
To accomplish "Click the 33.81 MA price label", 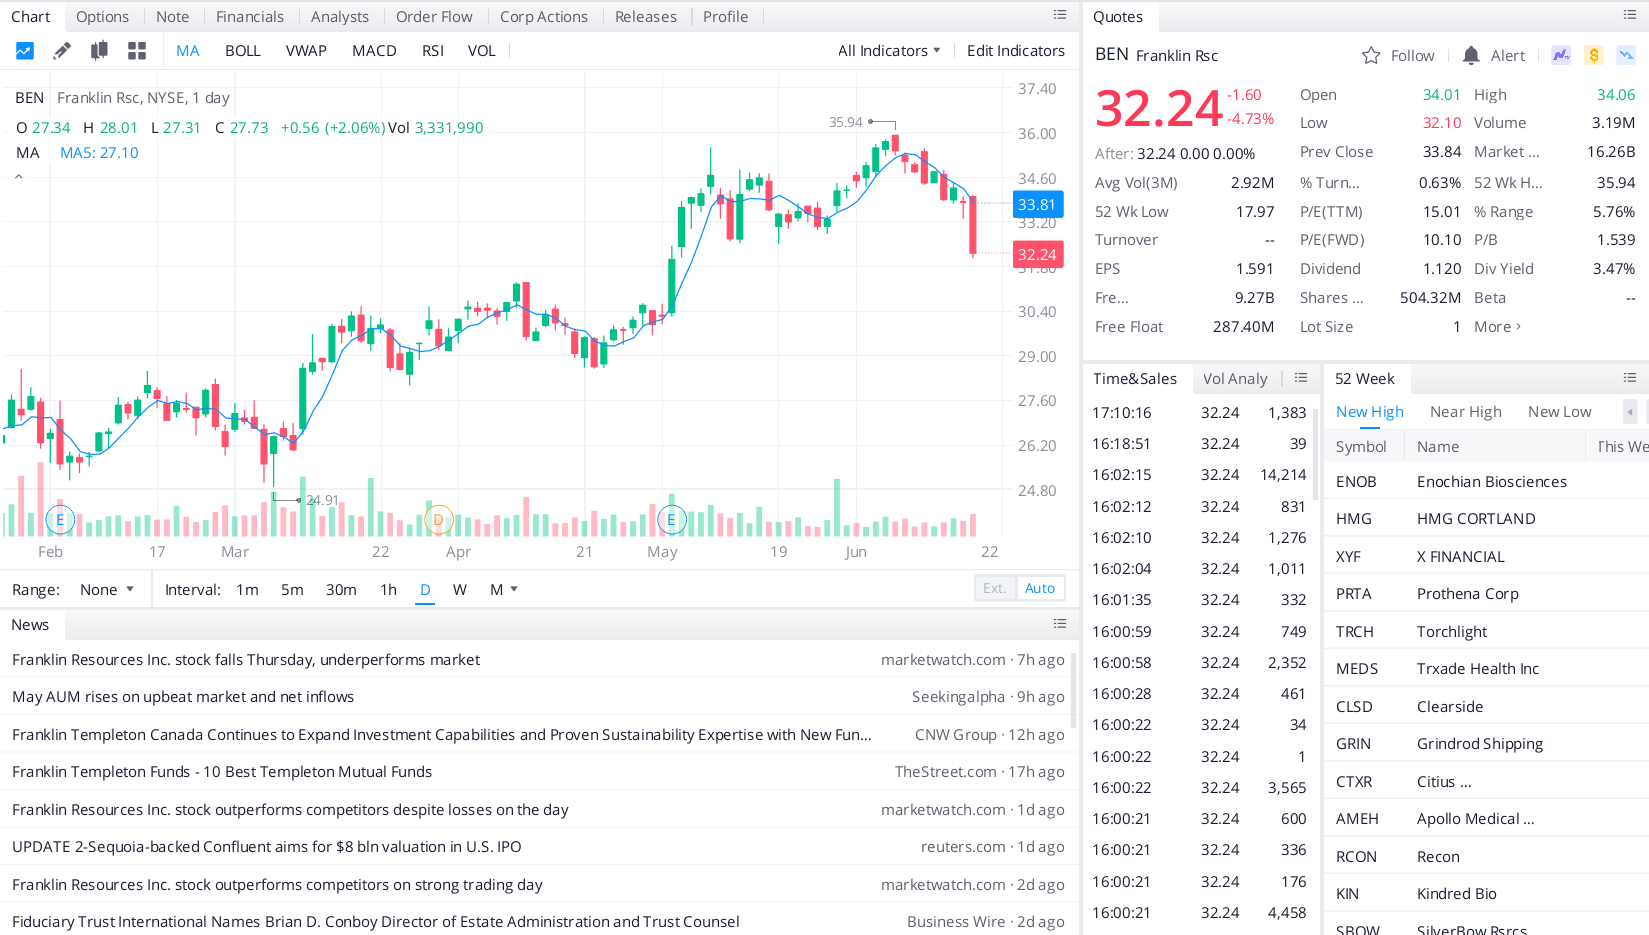I will 1037,205.
